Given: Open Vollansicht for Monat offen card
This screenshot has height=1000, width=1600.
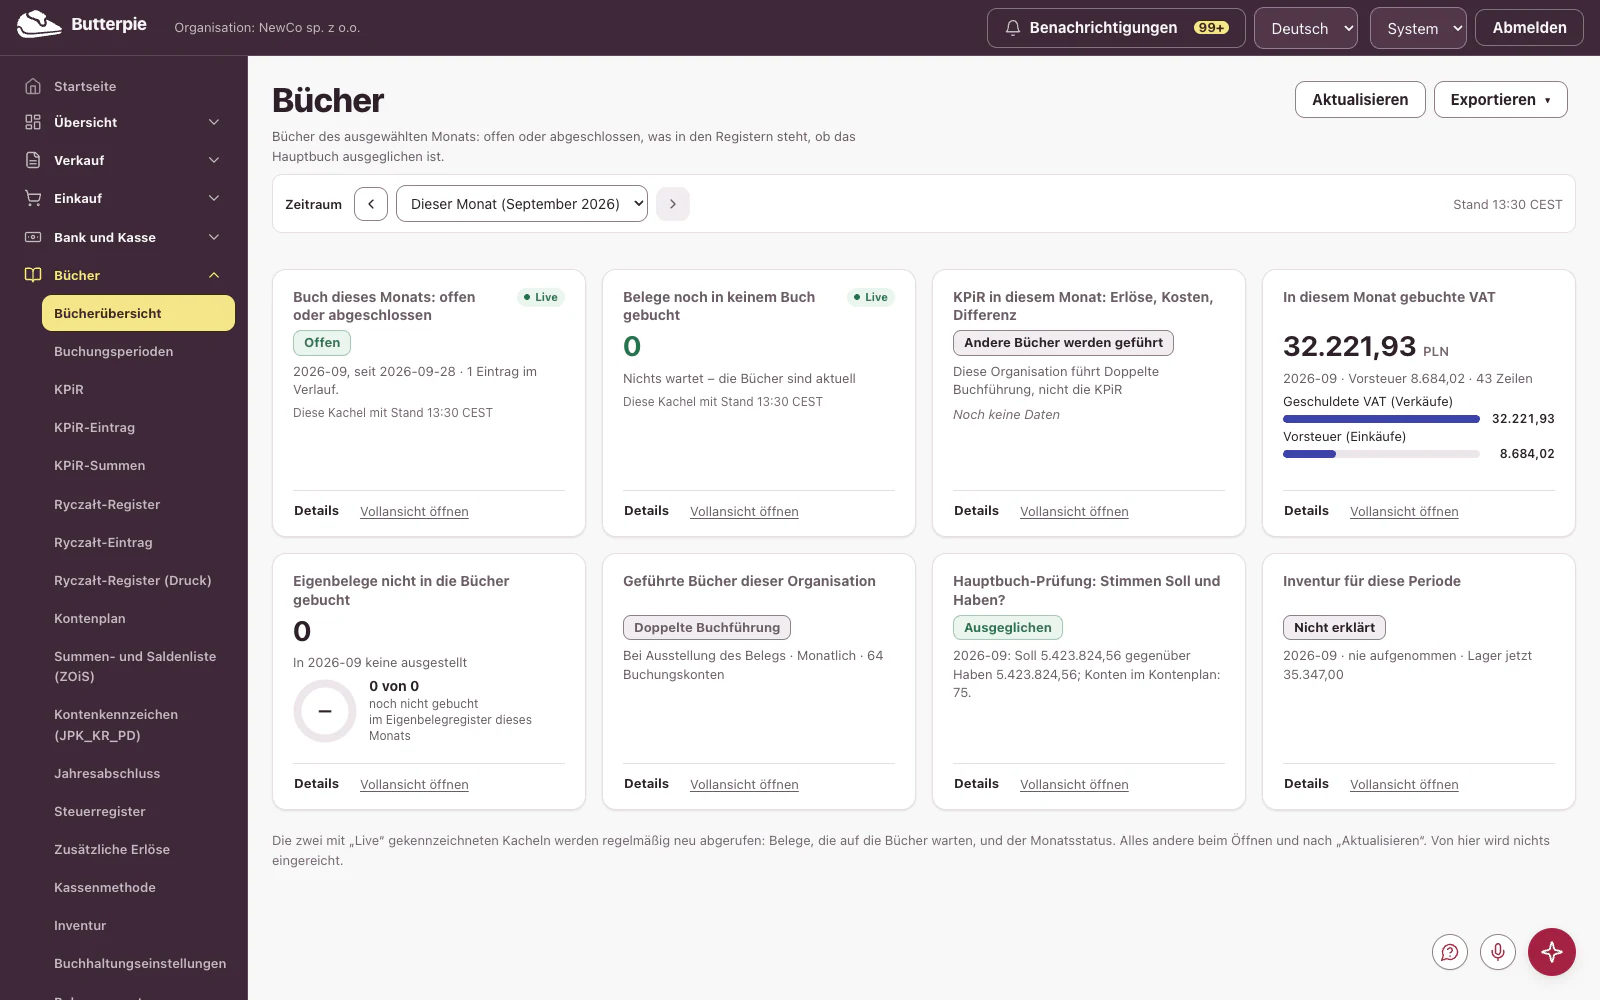Looking at the screenshot, I should (x=414, y=511).
